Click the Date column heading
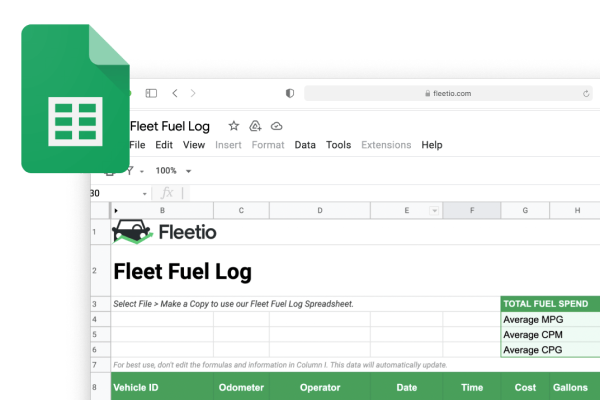The image size is (600, 400). (x=407, y=387)
